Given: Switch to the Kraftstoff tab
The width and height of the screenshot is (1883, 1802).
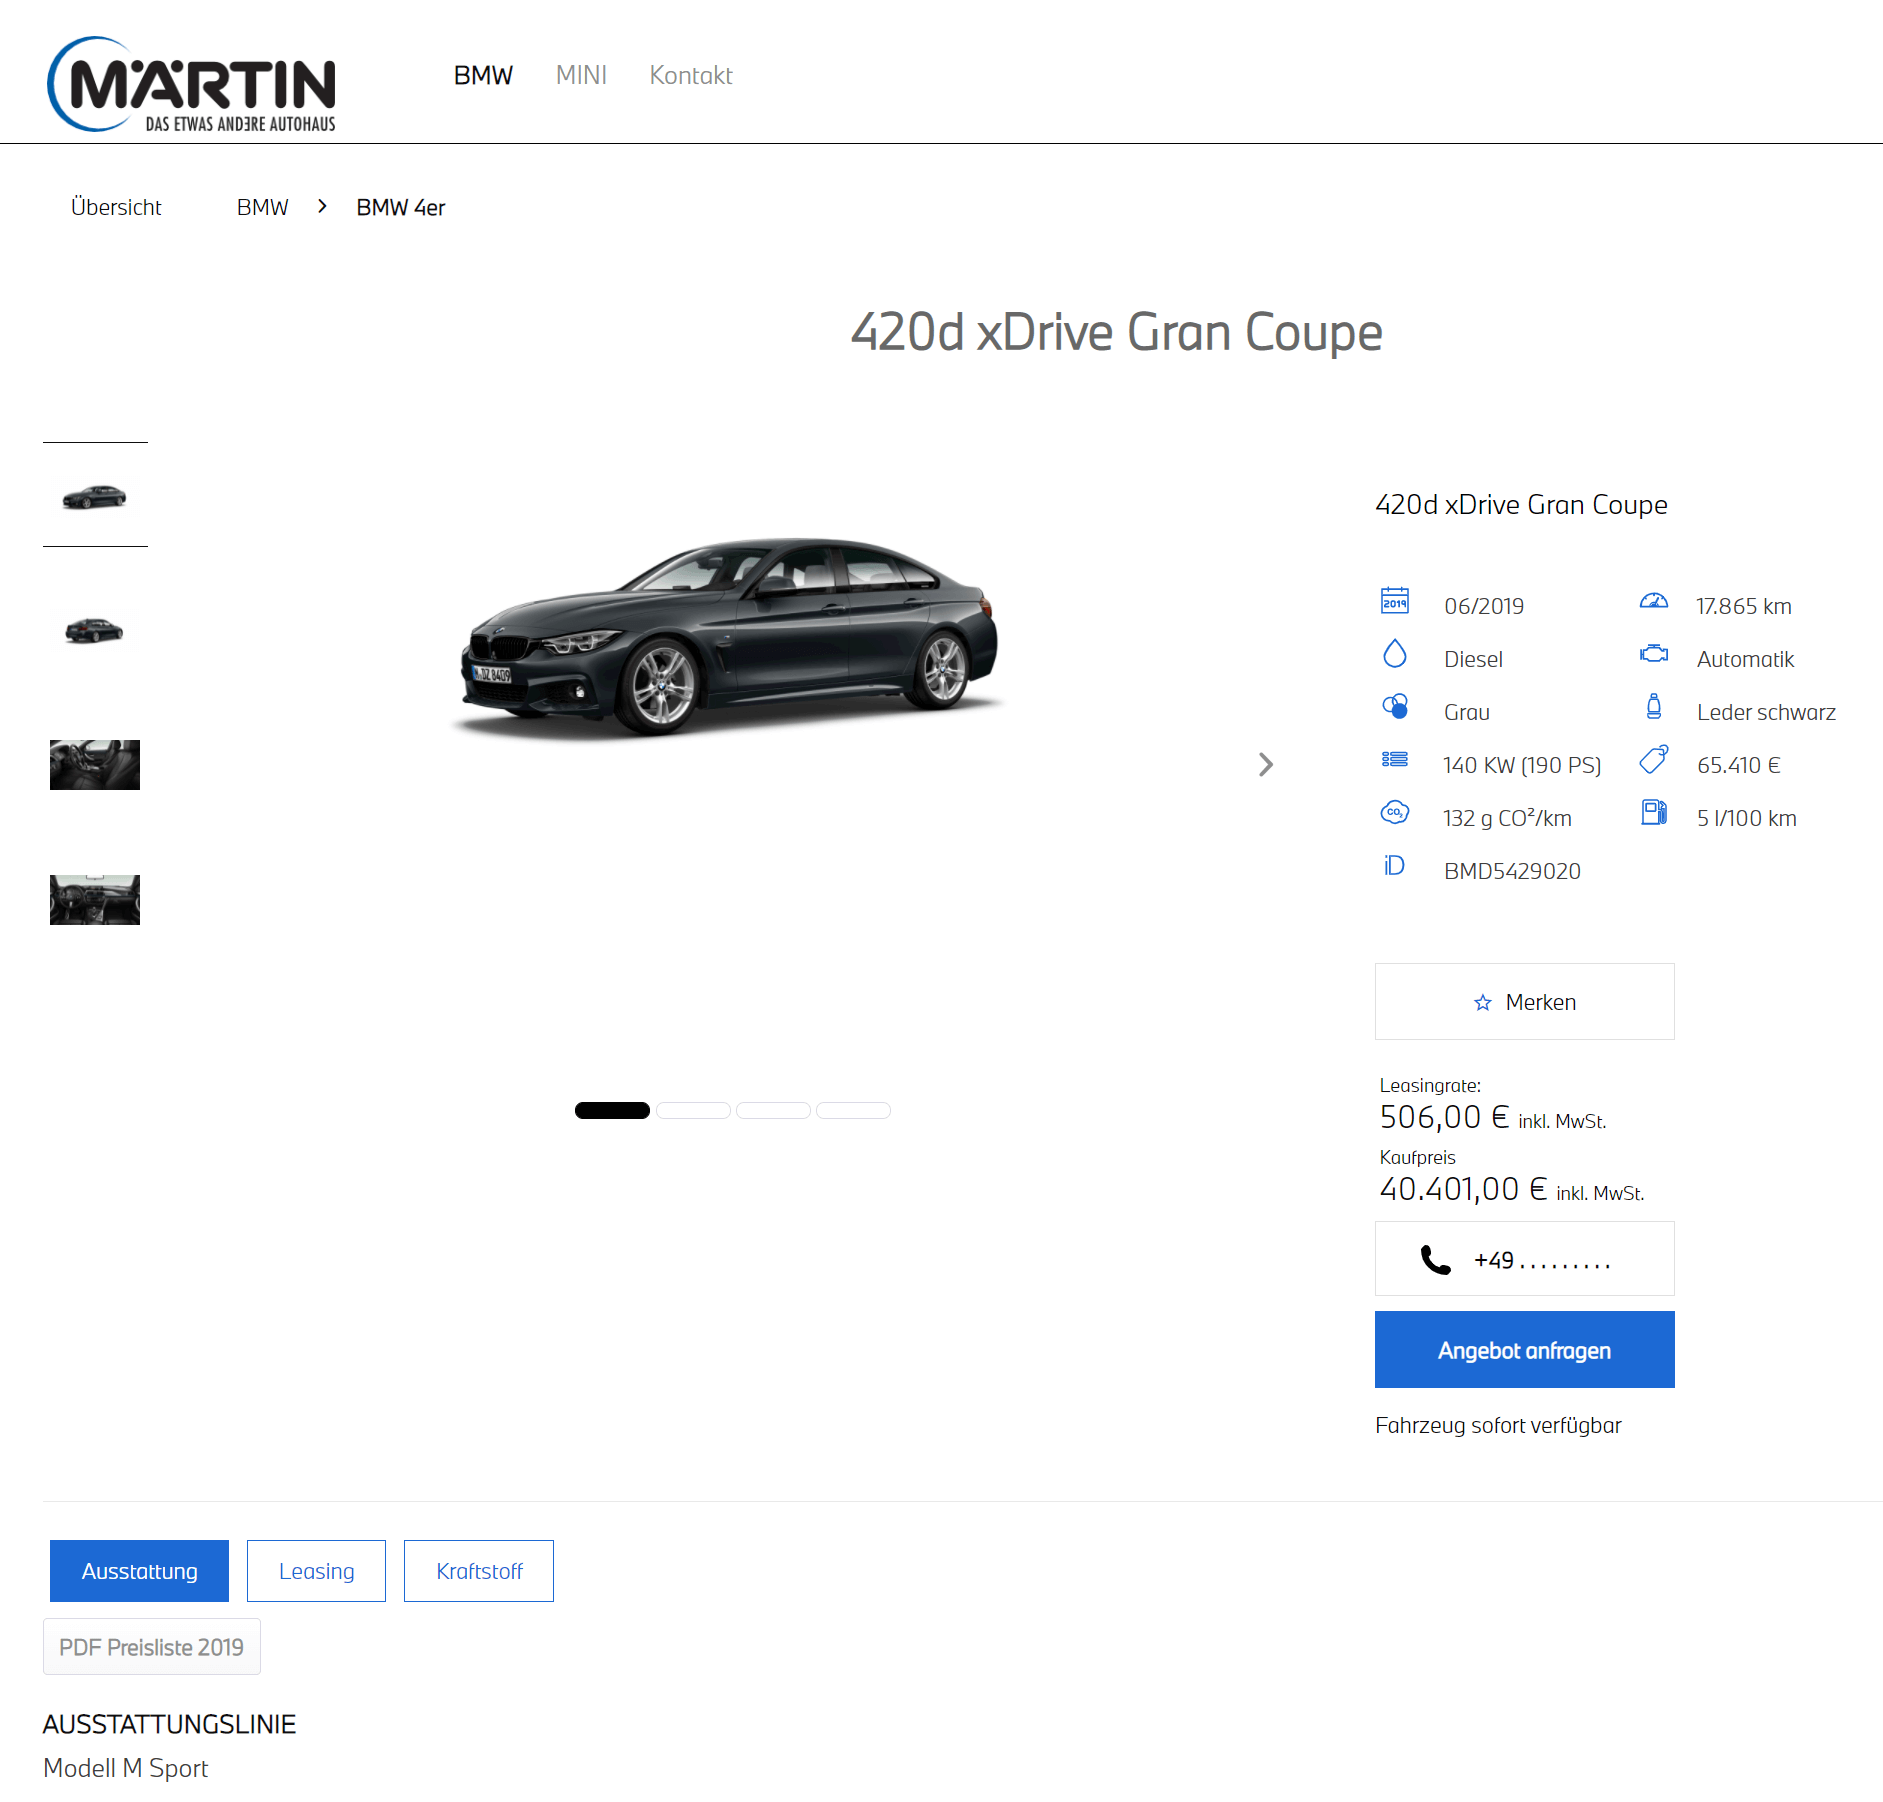Looking at the screenshot, I should click(479, 1571).
